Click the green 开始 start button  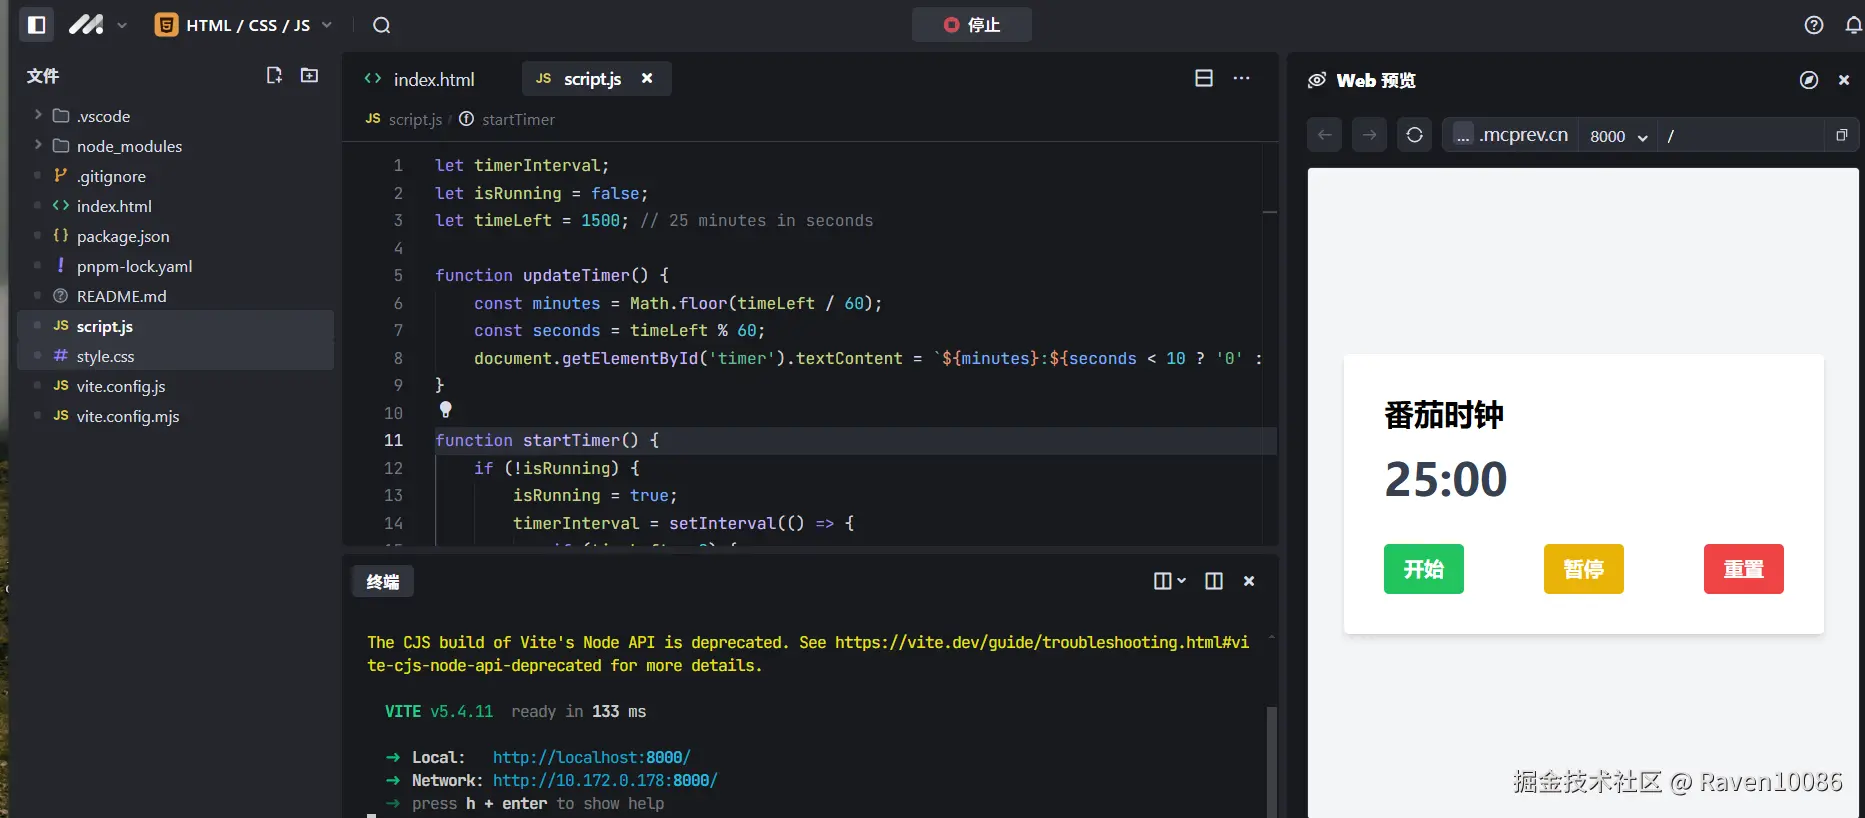[1423, 569]
